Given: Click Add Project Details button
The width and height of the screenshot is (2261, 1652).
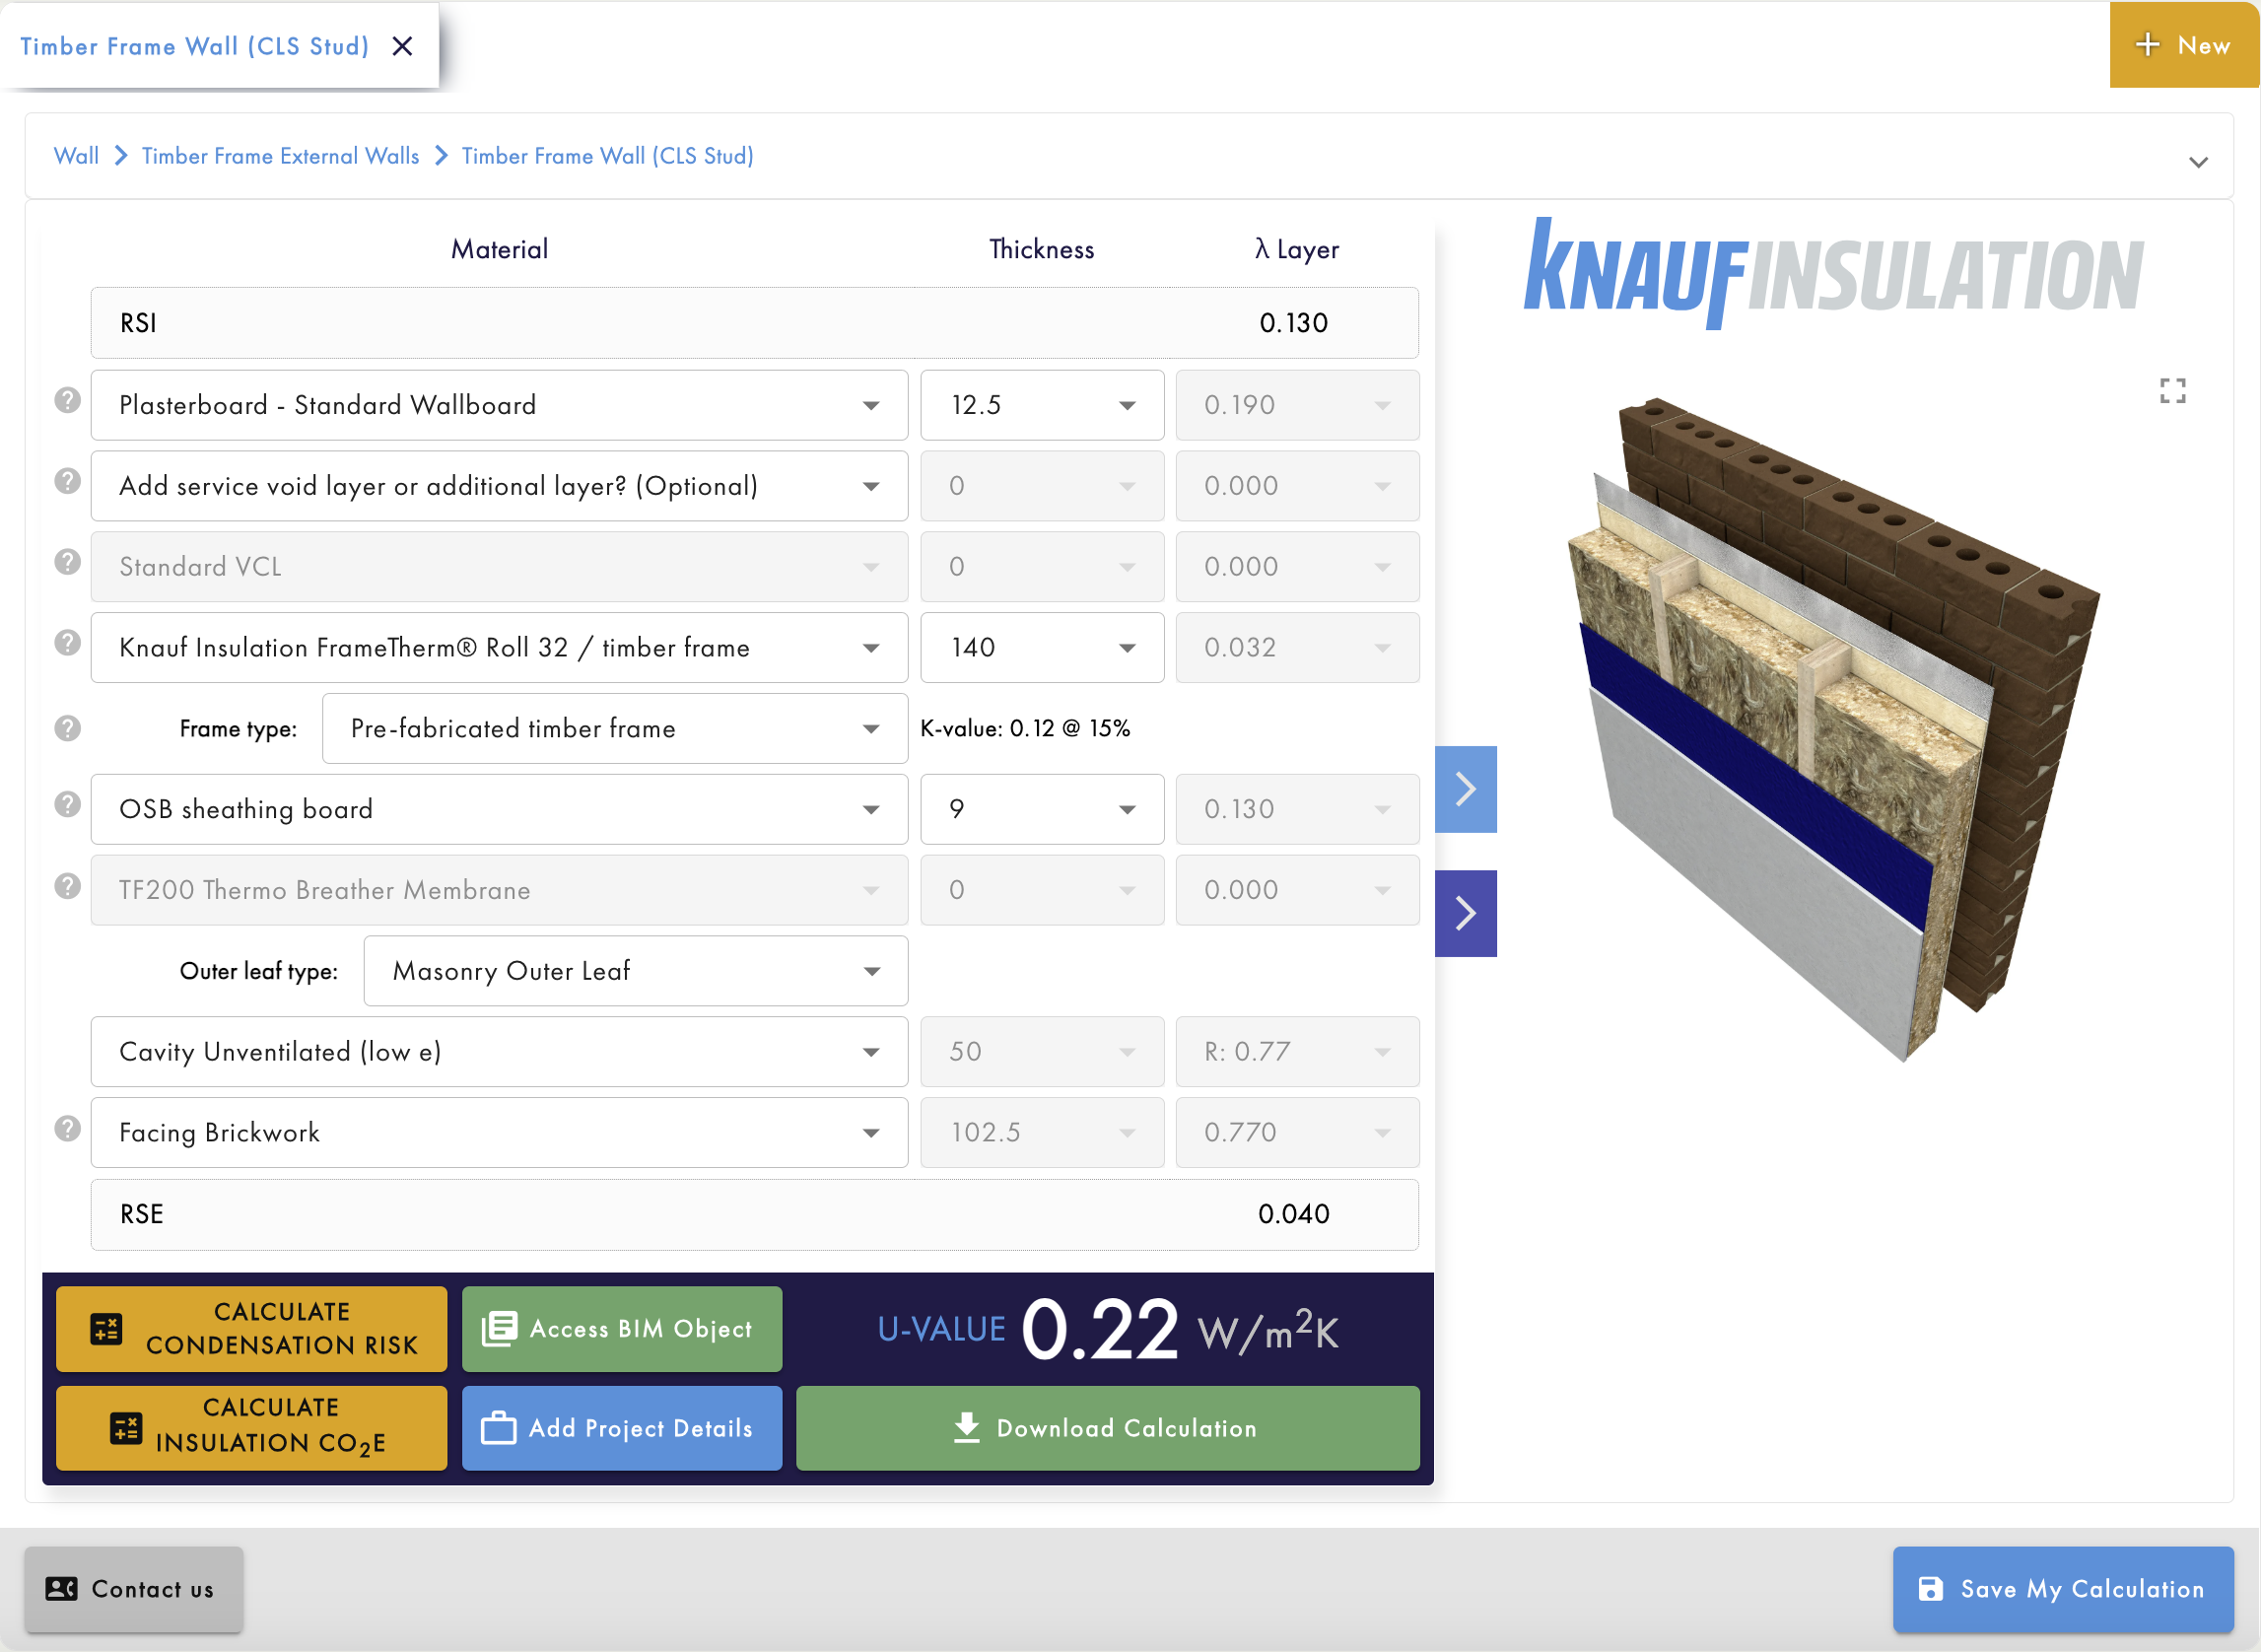Looking at the screenshot, I should point(622,1428).
